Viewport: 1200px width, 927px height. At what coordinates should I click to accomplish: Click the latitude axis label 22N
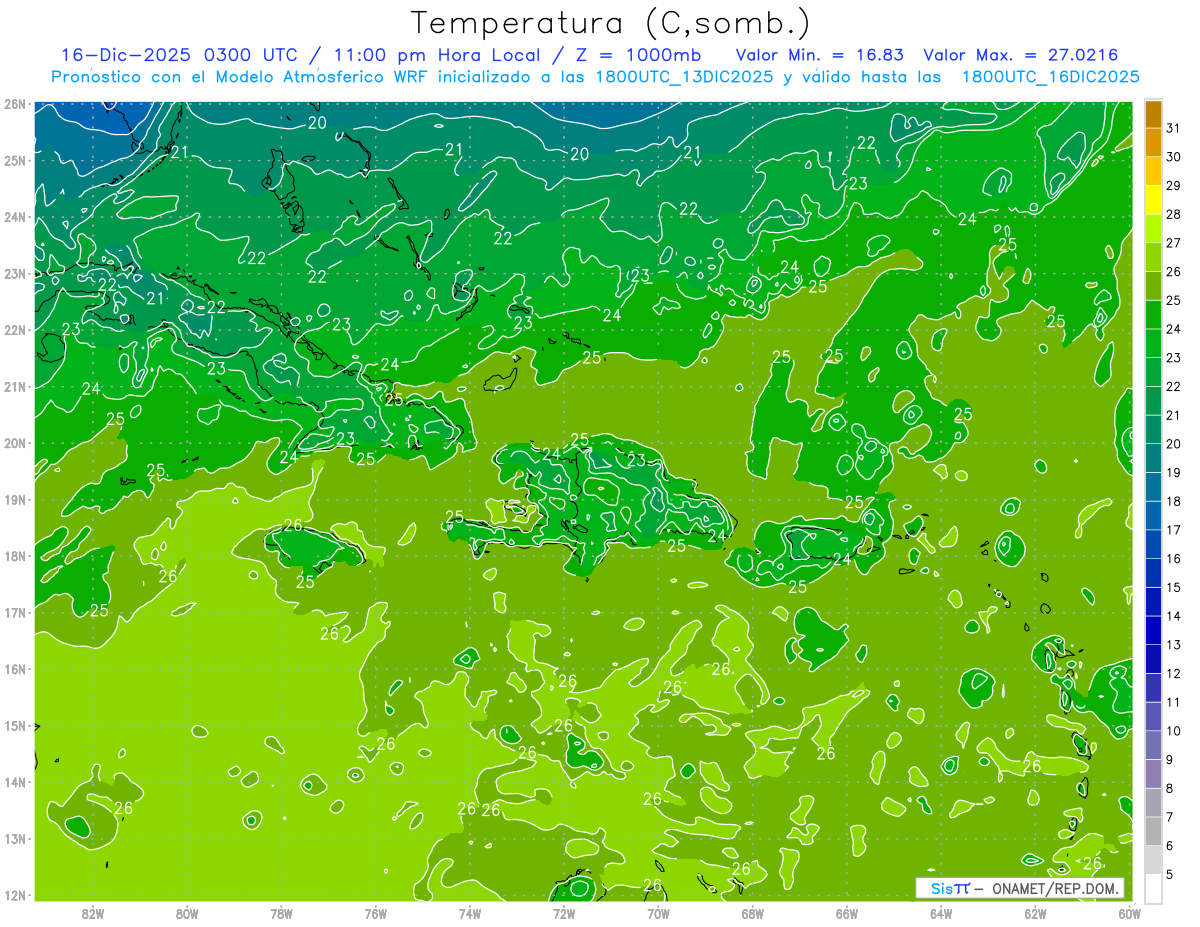15,330
